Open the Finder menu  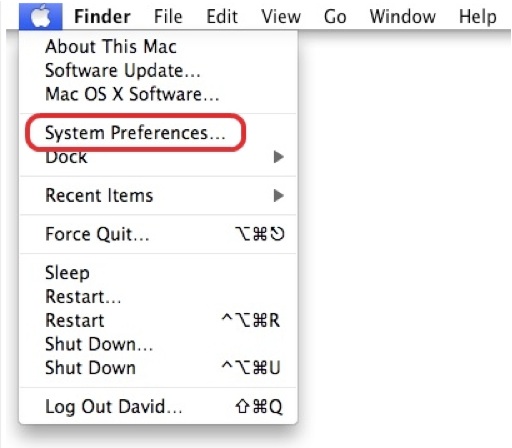[102, 16]
